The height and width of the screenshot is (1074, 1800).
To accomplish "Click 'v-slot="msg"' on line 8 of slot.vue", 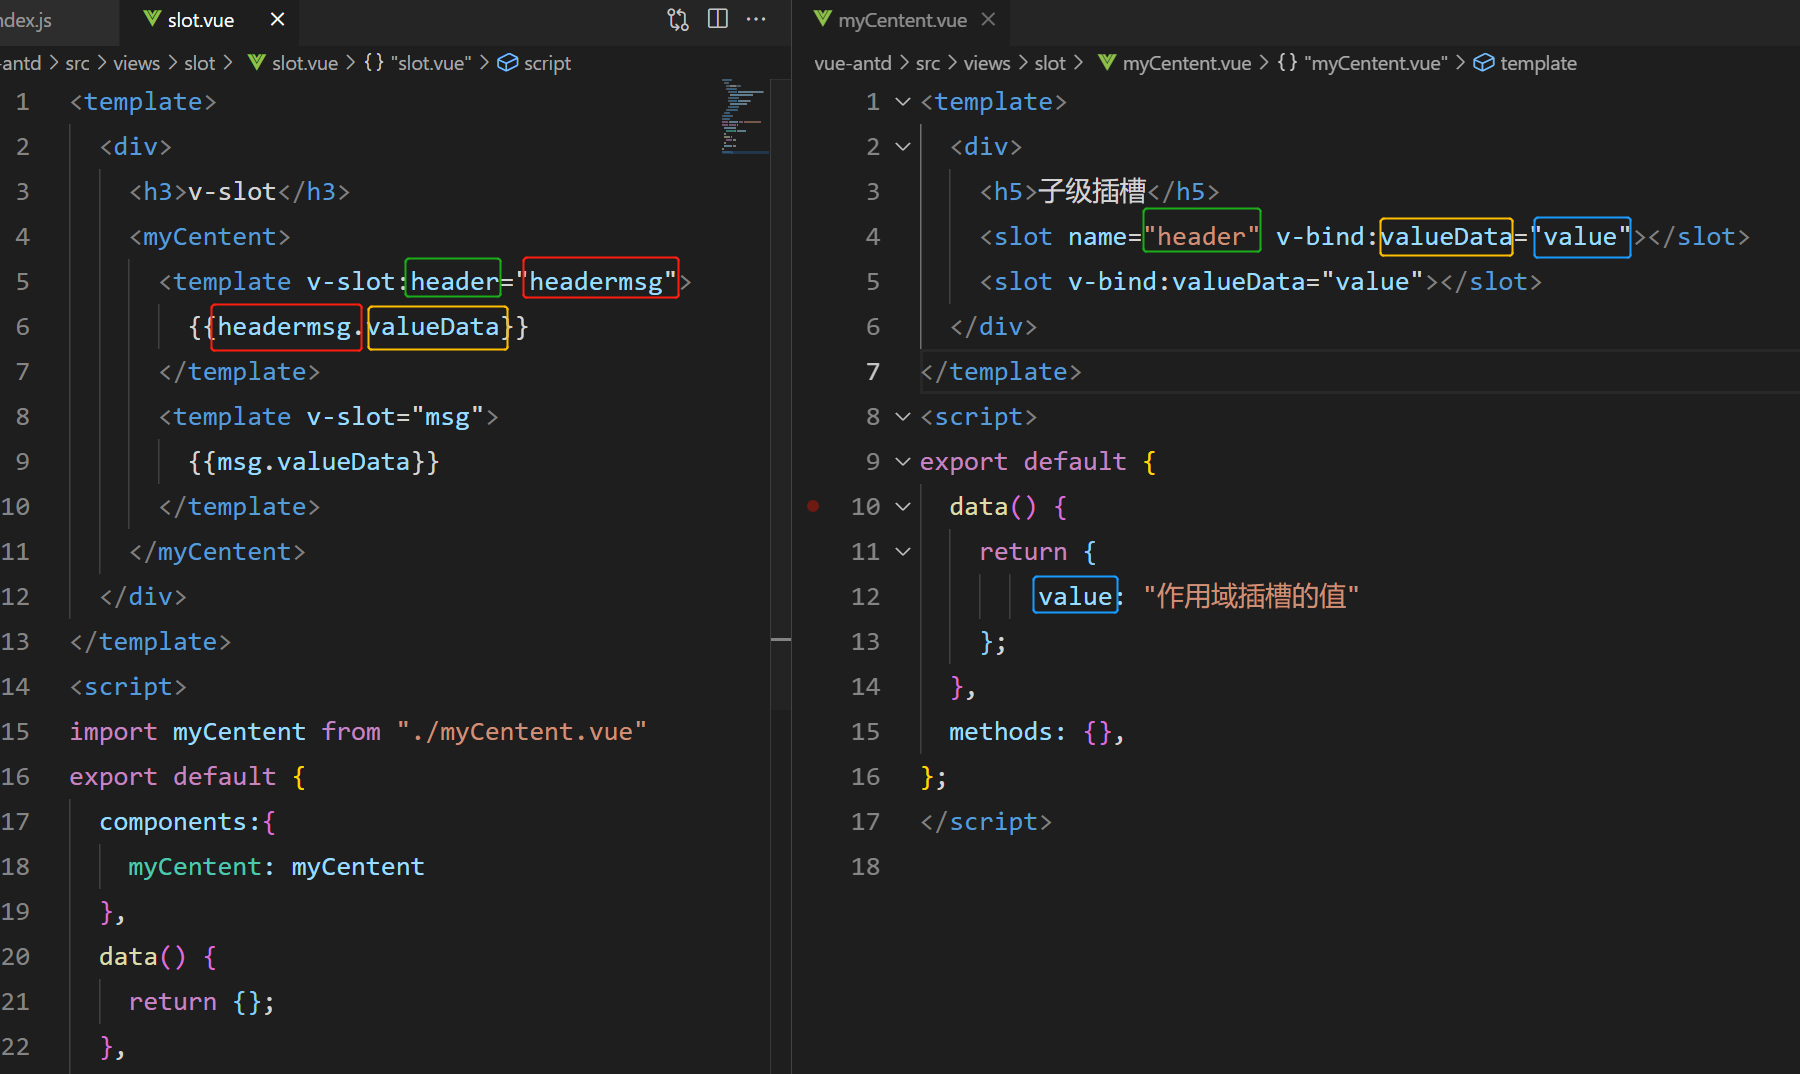I will pyautogui.click(x=395, y=417).
